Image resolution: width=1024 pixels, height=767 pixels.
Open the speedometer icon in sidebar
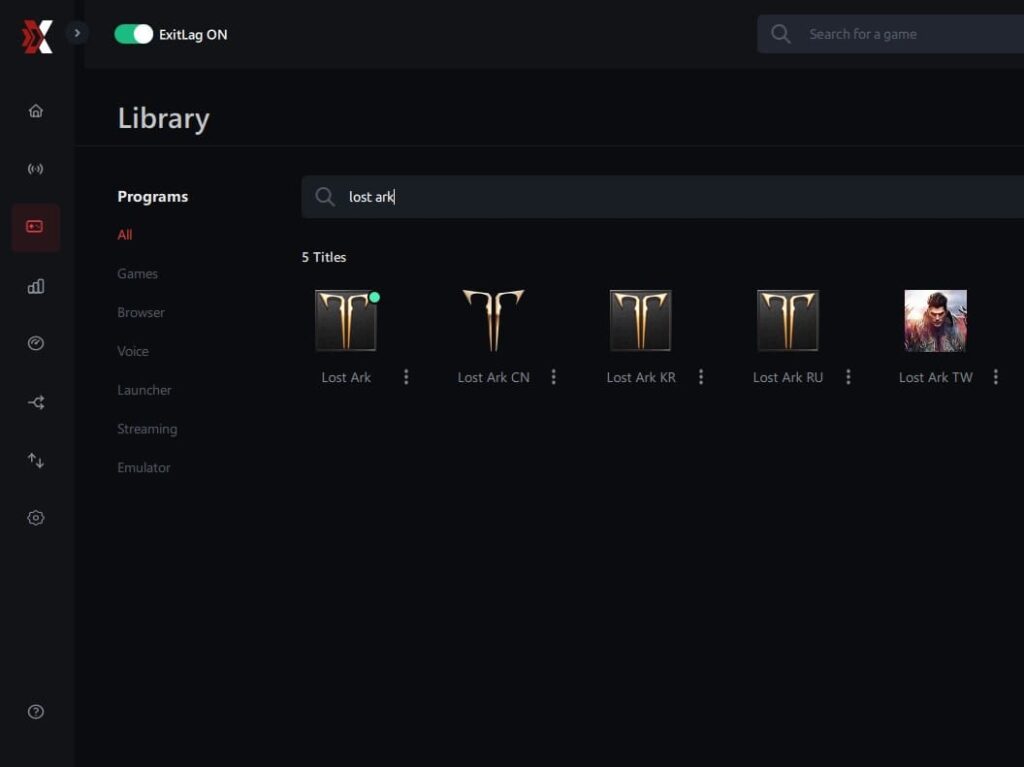coord(36,343)
